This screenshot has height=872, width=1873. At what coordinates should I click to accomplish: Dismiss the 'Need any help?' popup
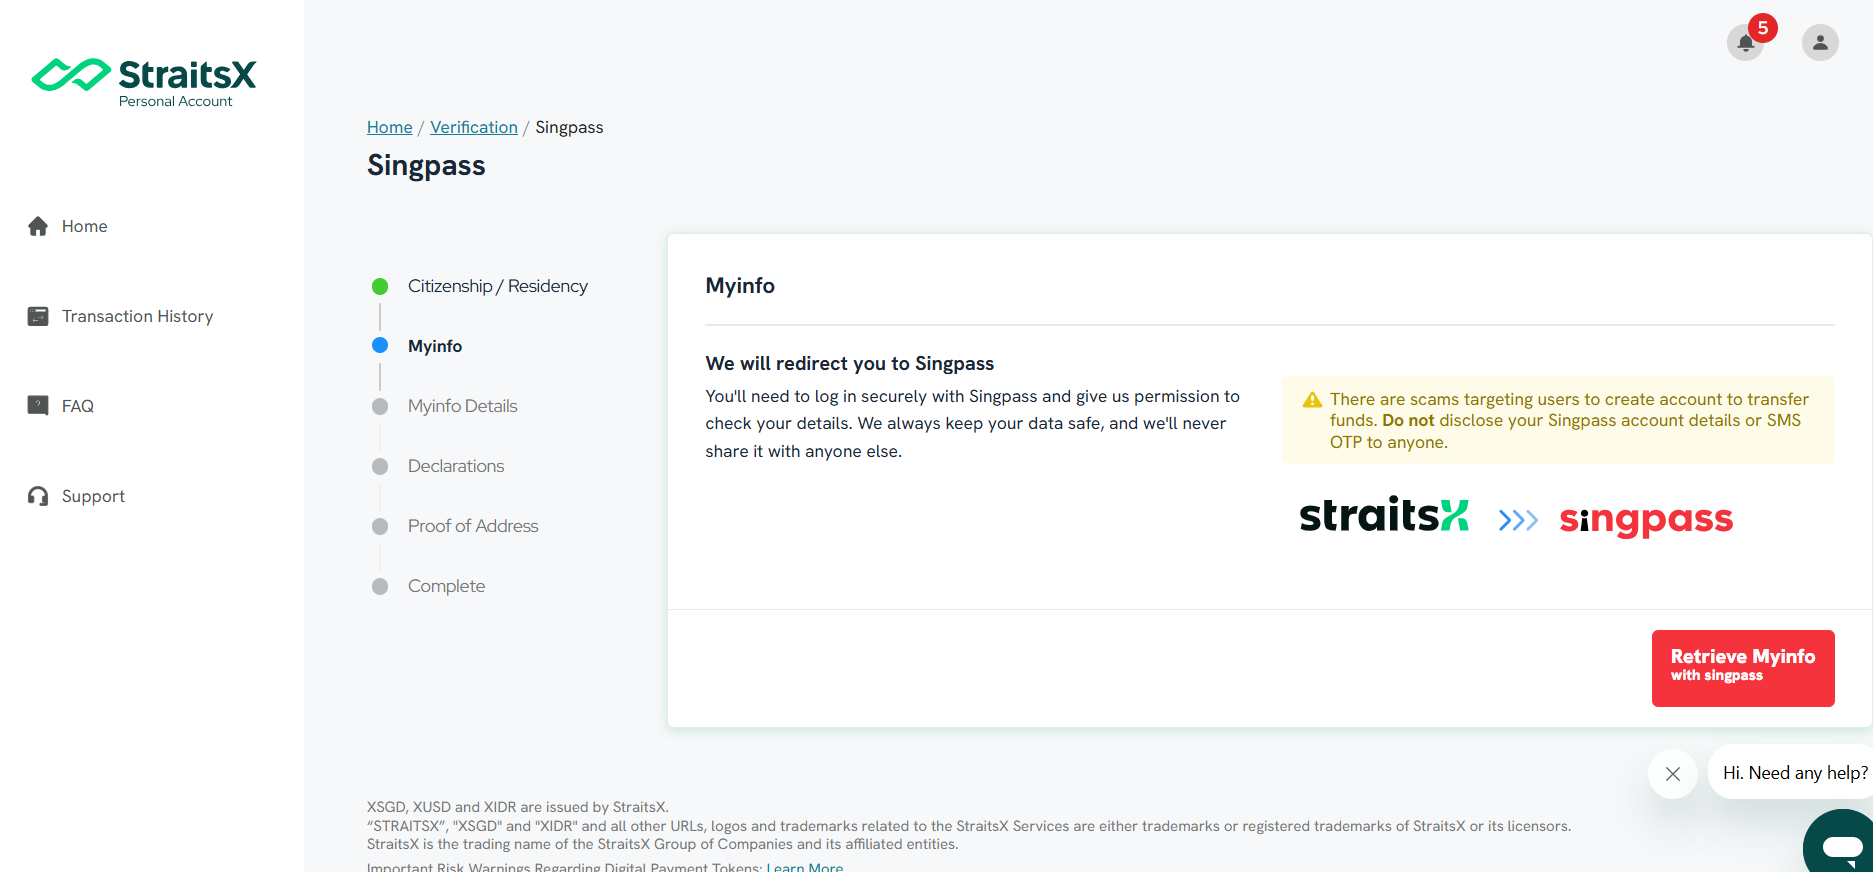pos(1673,774)
